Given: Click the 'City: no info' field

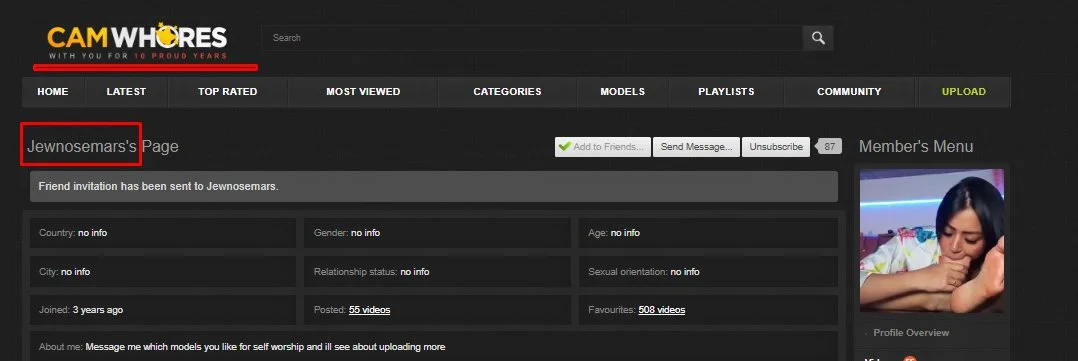Looking at the screenshot, I should click(163, 272).
